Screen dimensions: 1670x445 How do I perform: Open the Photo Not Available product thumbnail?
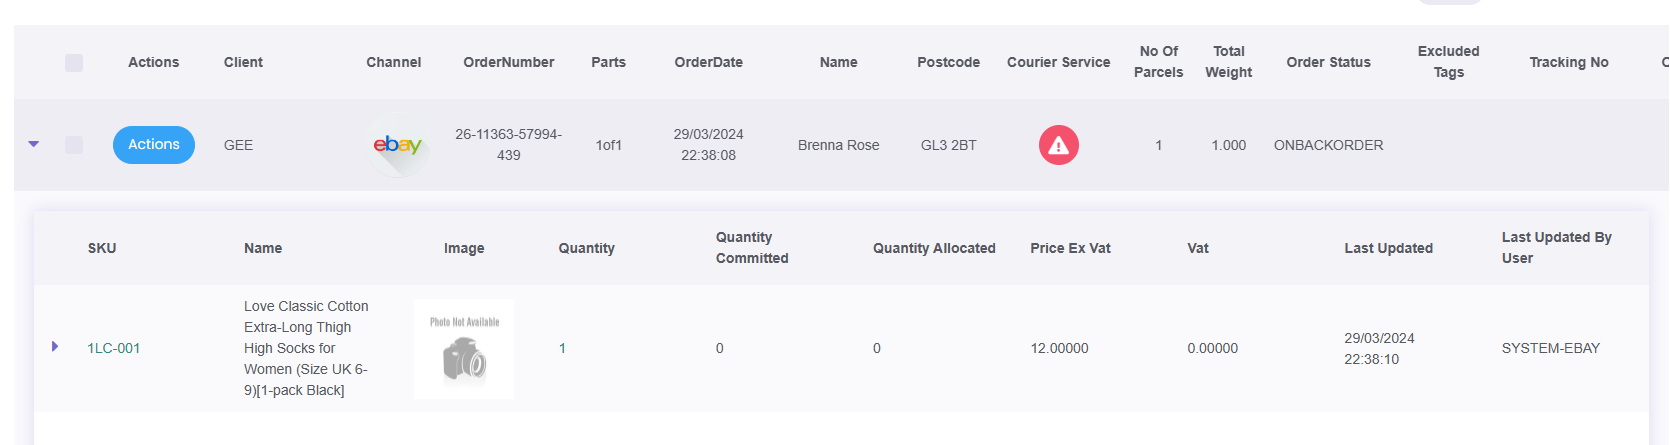(464, 349)
